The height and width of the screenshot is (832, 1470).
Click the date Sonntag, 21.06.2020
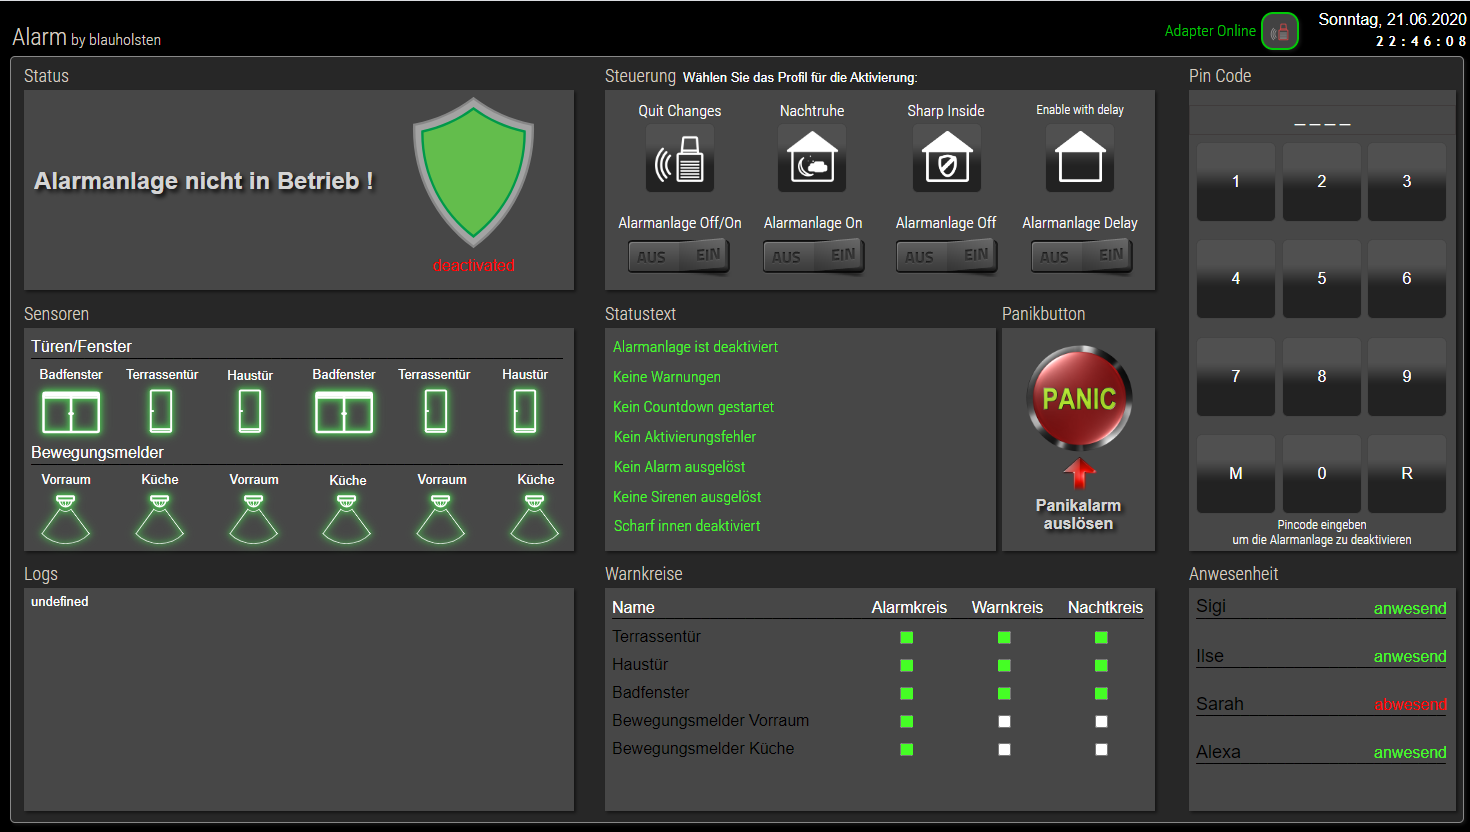point(1392,19)
